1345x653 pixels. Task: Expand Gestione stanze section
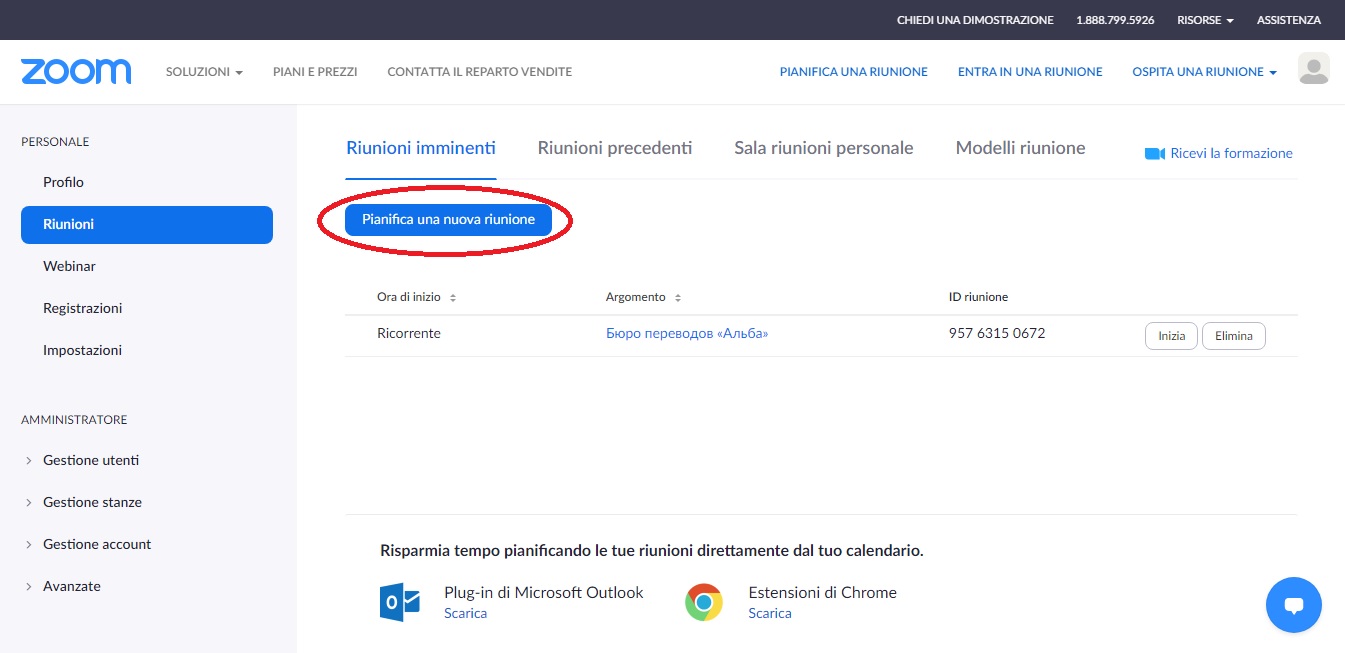(x=92, y=502)
